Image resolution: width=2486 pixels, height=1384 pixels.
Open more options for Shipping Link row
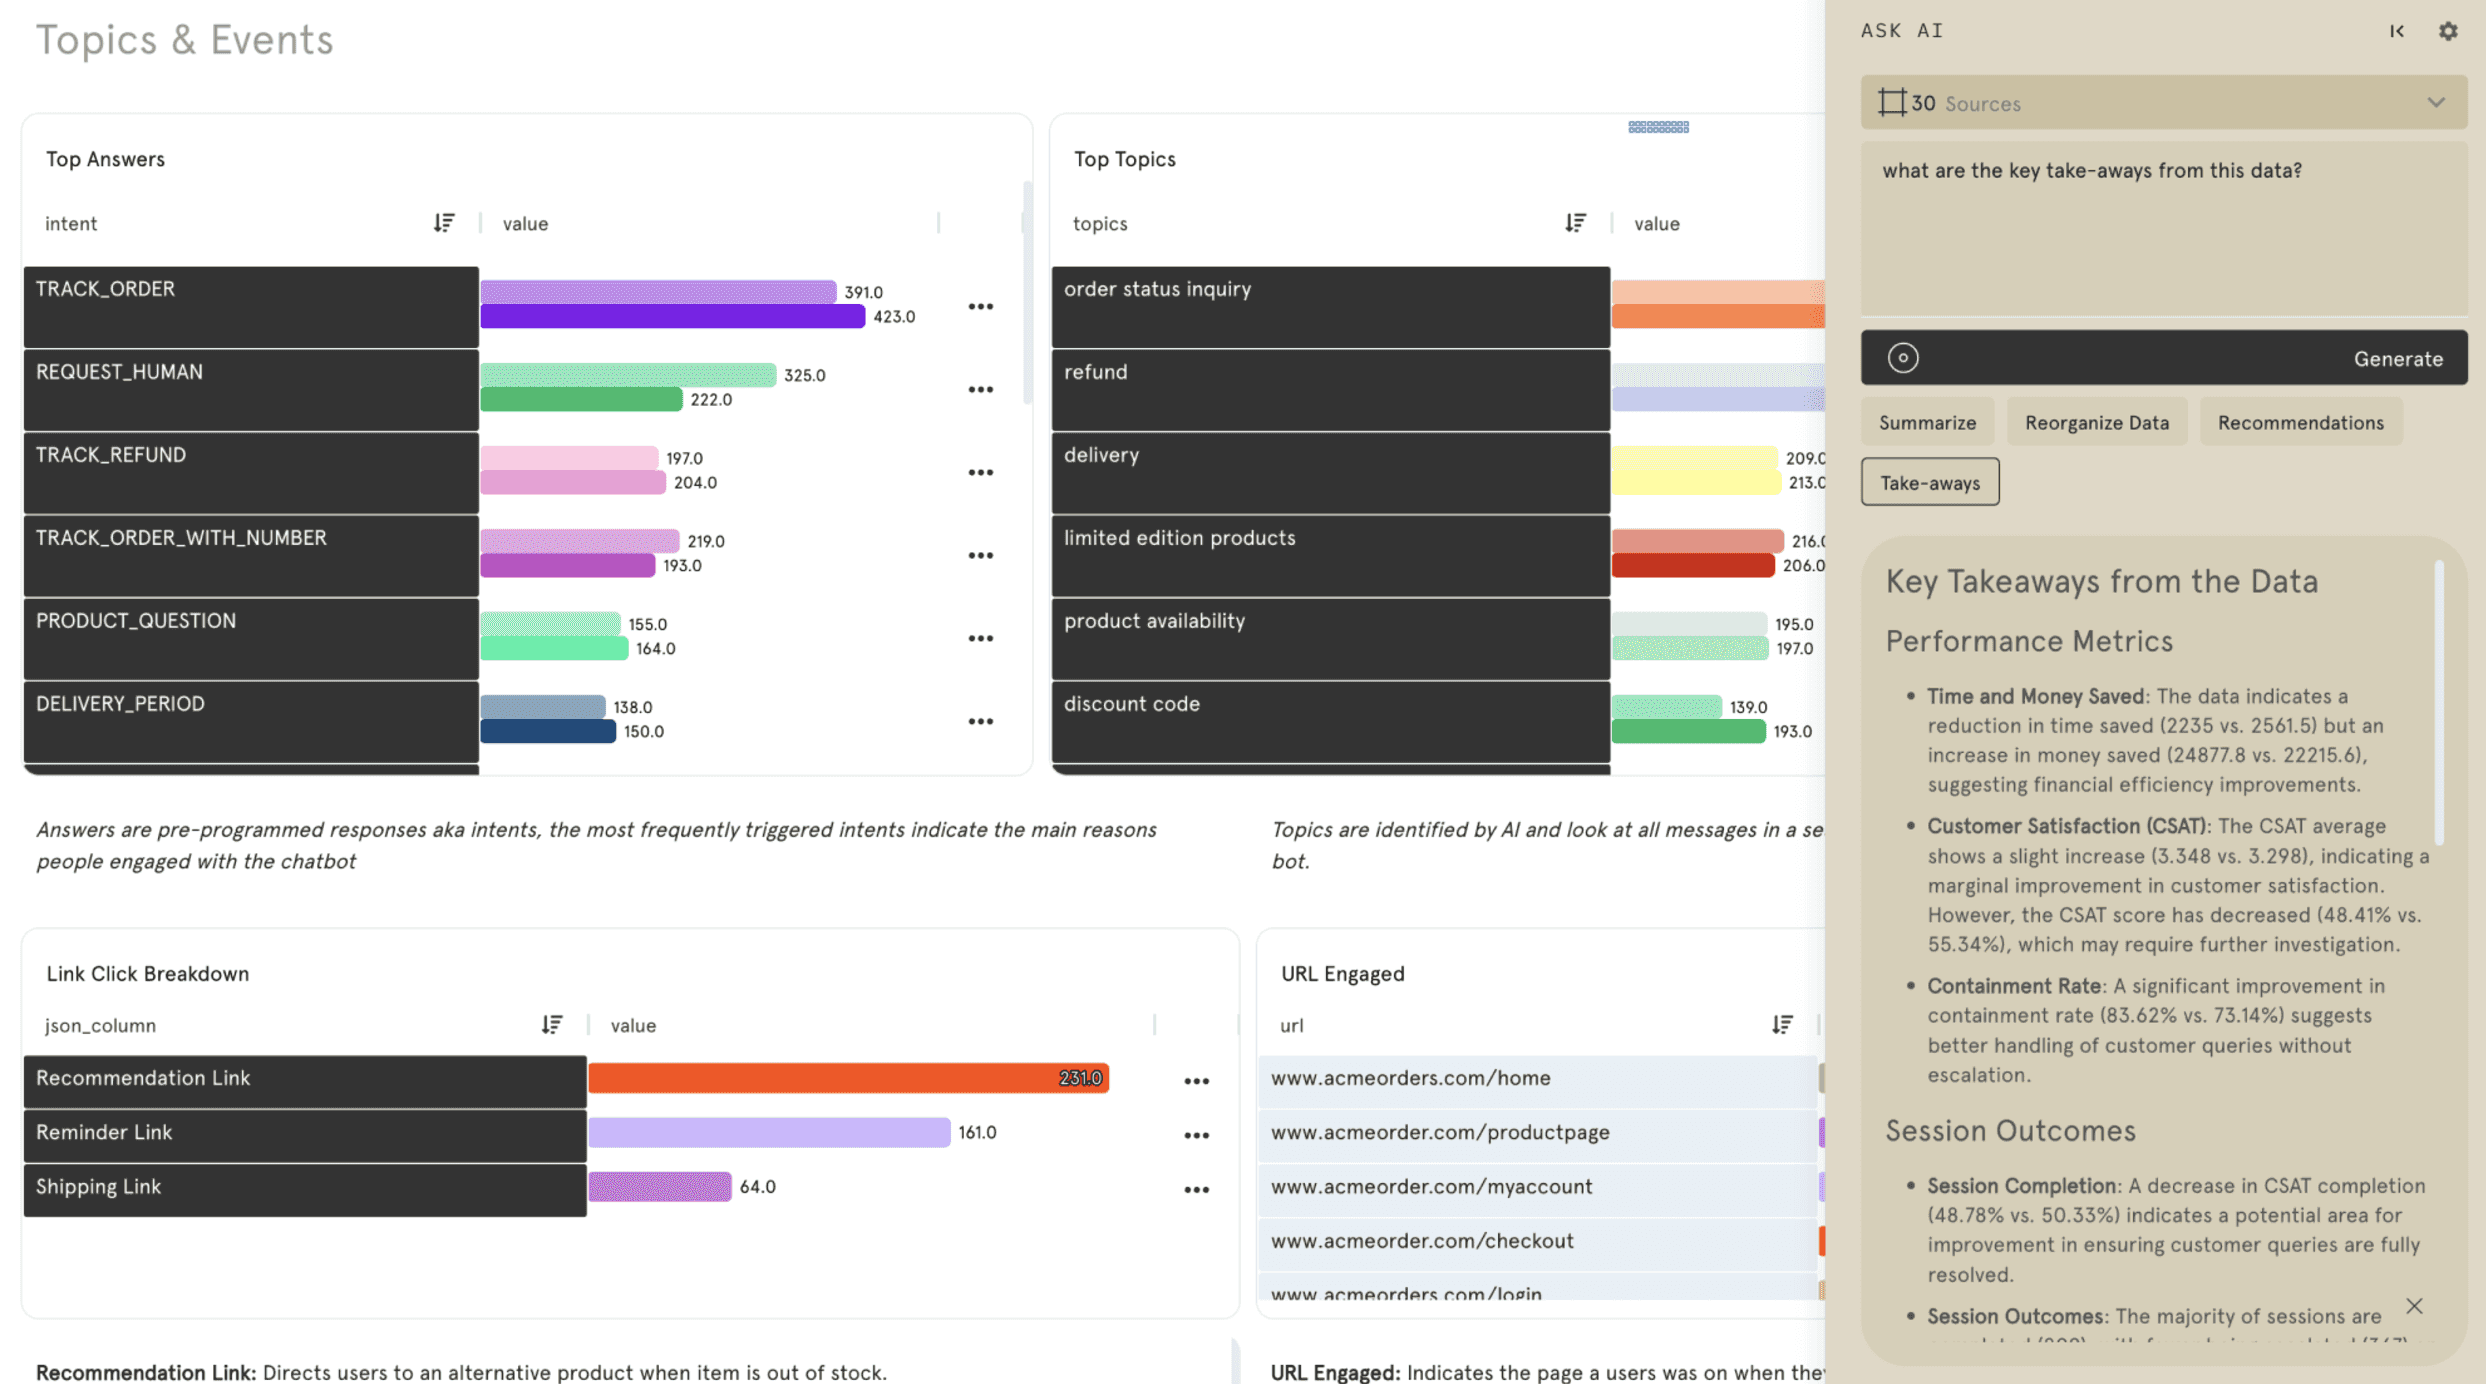tap(1196, 1190)
